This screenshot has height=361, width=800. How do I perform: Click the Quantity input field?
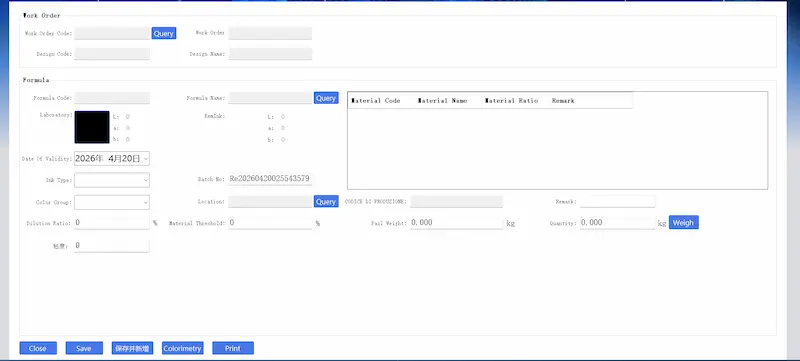click(617, 223)
